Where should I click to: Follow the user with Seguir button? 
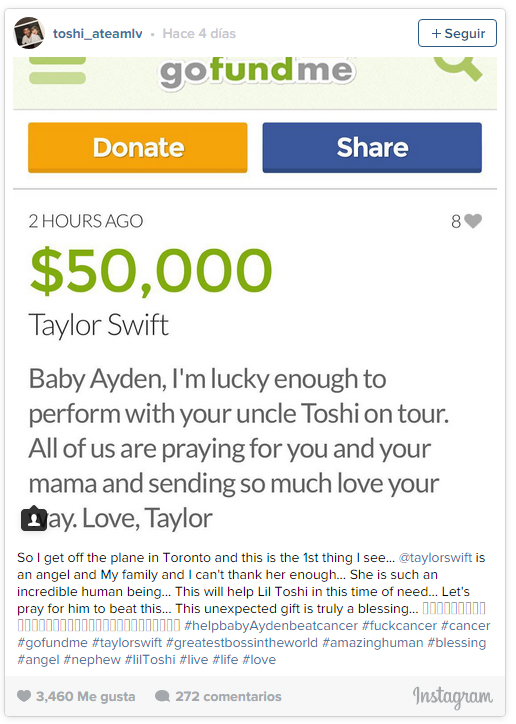pyautogui.click(x=457, y=33)
